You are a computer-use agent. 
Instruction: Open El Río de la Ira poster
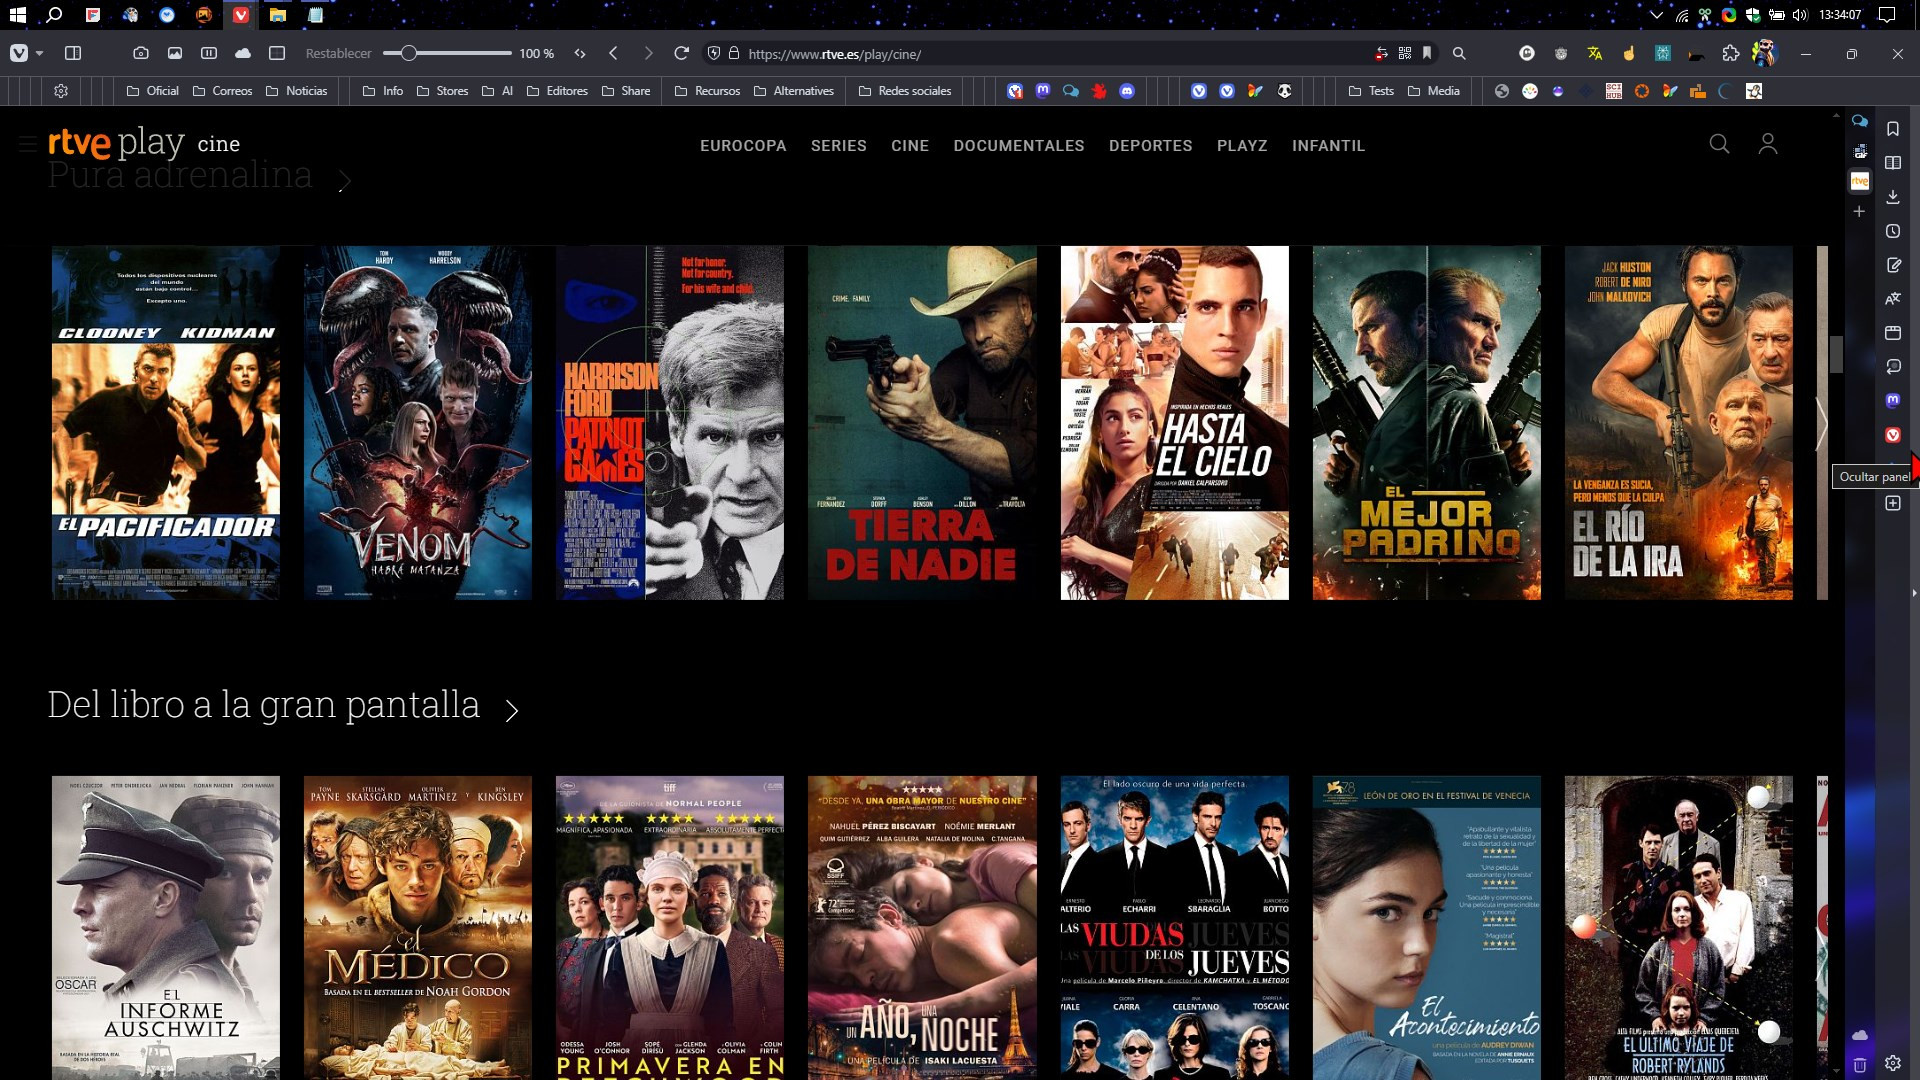1678,423
